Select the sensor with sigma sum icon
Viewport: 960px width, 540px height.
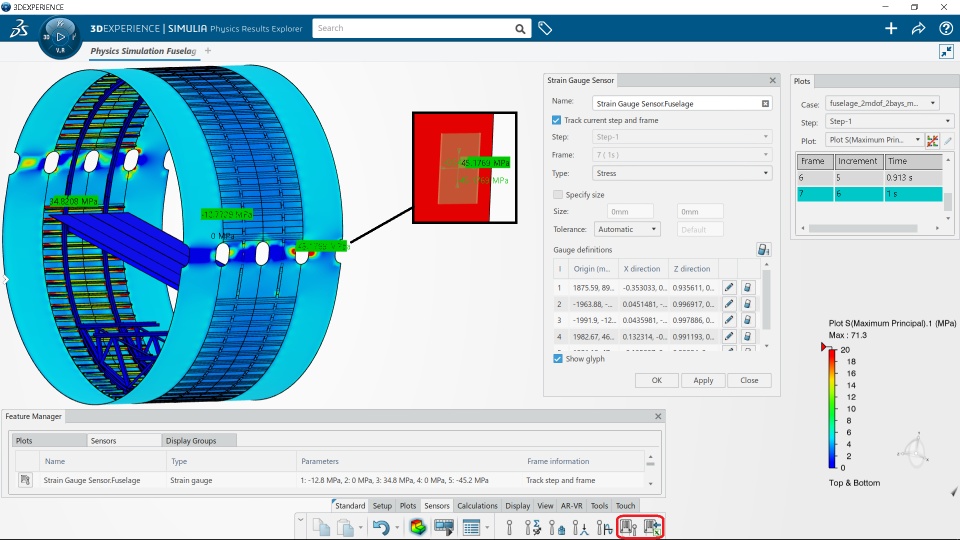pos(533,527)
